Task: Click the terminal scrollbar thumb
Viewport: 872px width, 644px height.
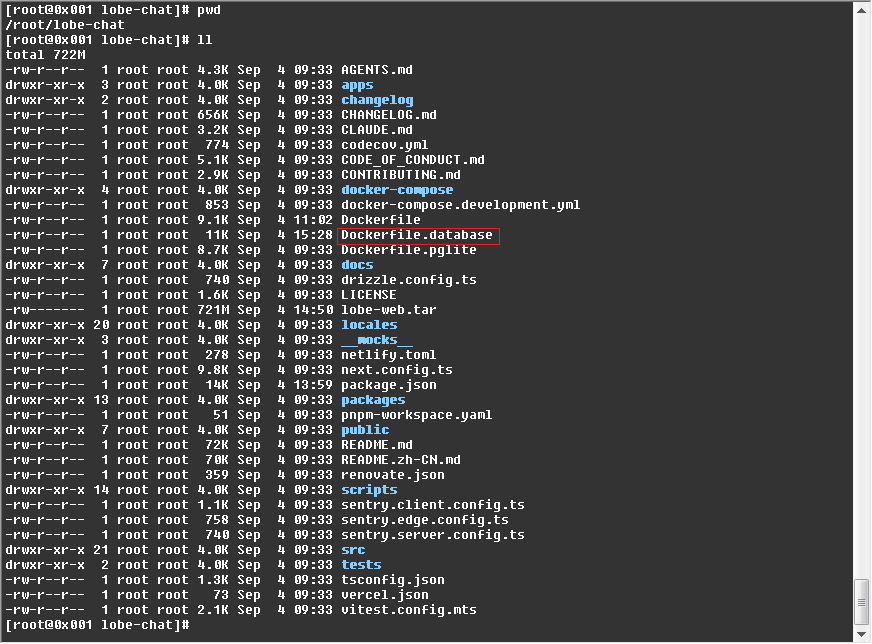Action: pos(861,600)
